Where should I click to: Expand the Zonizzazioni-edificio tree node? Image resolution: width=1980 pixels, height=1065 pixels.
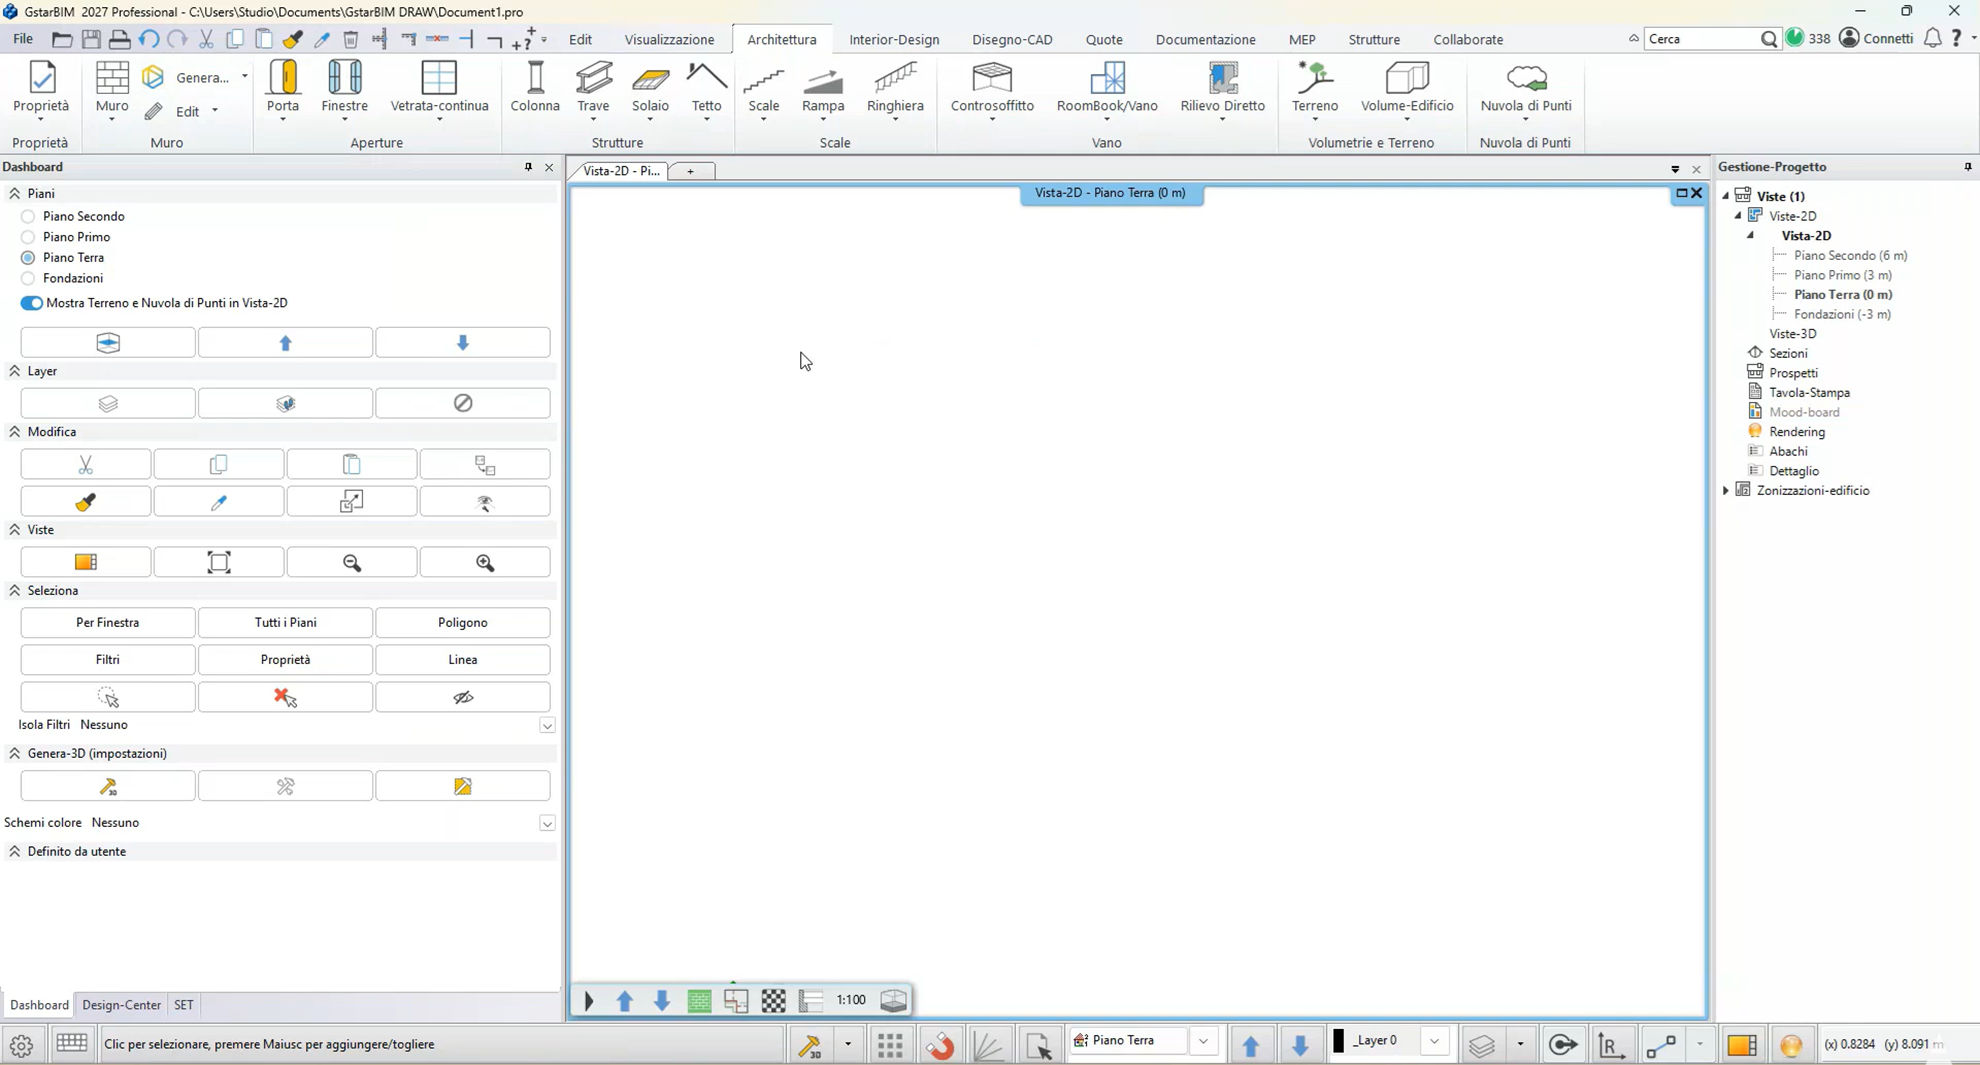pos(1726,491)
